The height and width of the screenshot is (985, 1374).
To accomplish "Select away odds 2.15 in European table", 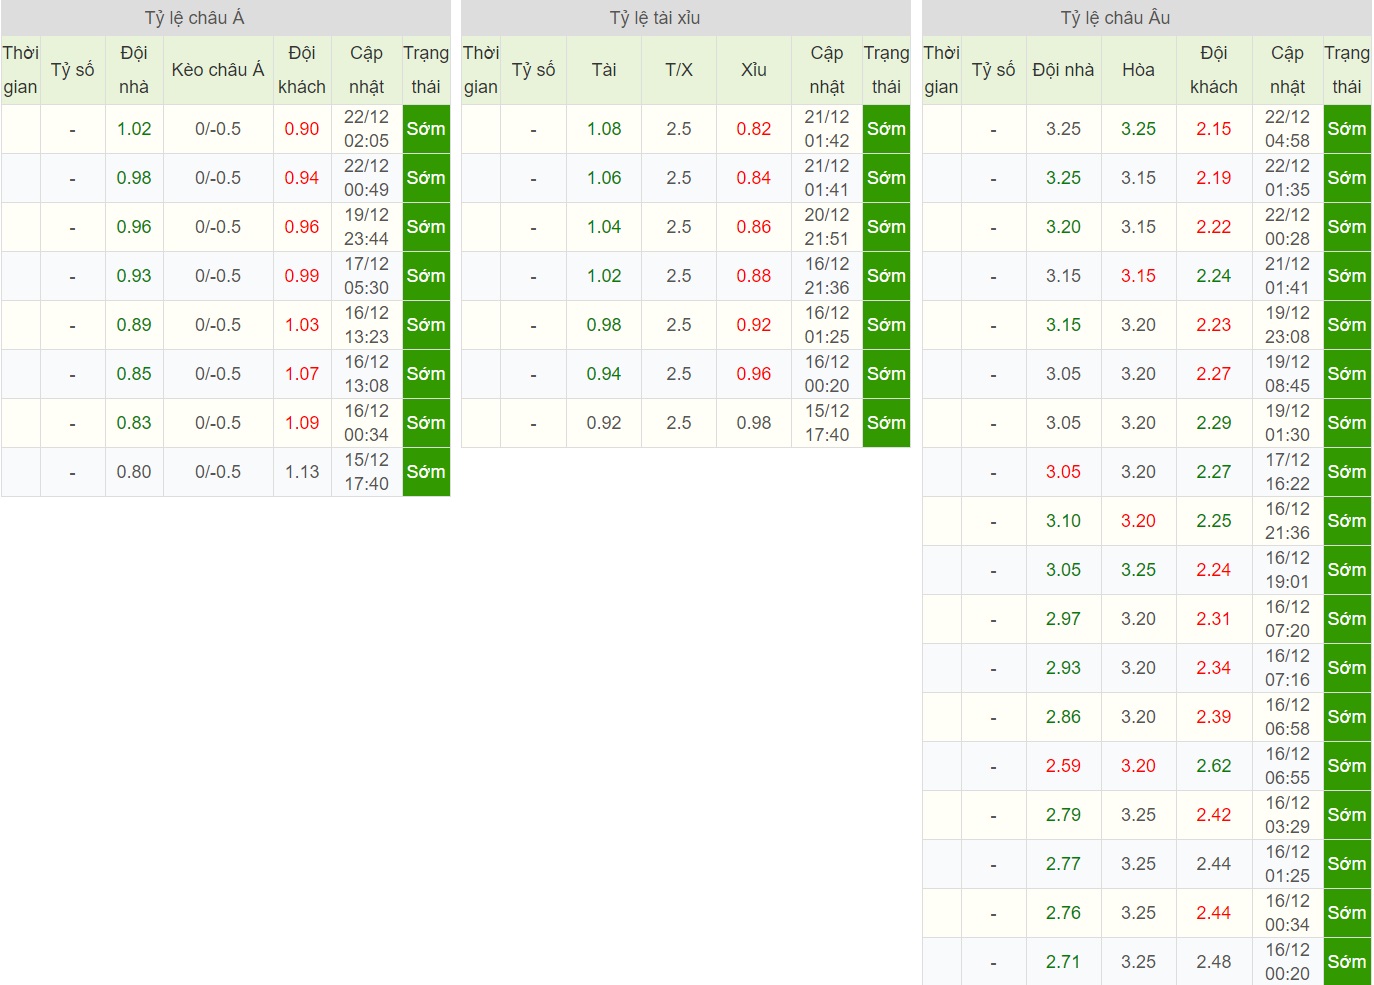I will coord(1214,129).
